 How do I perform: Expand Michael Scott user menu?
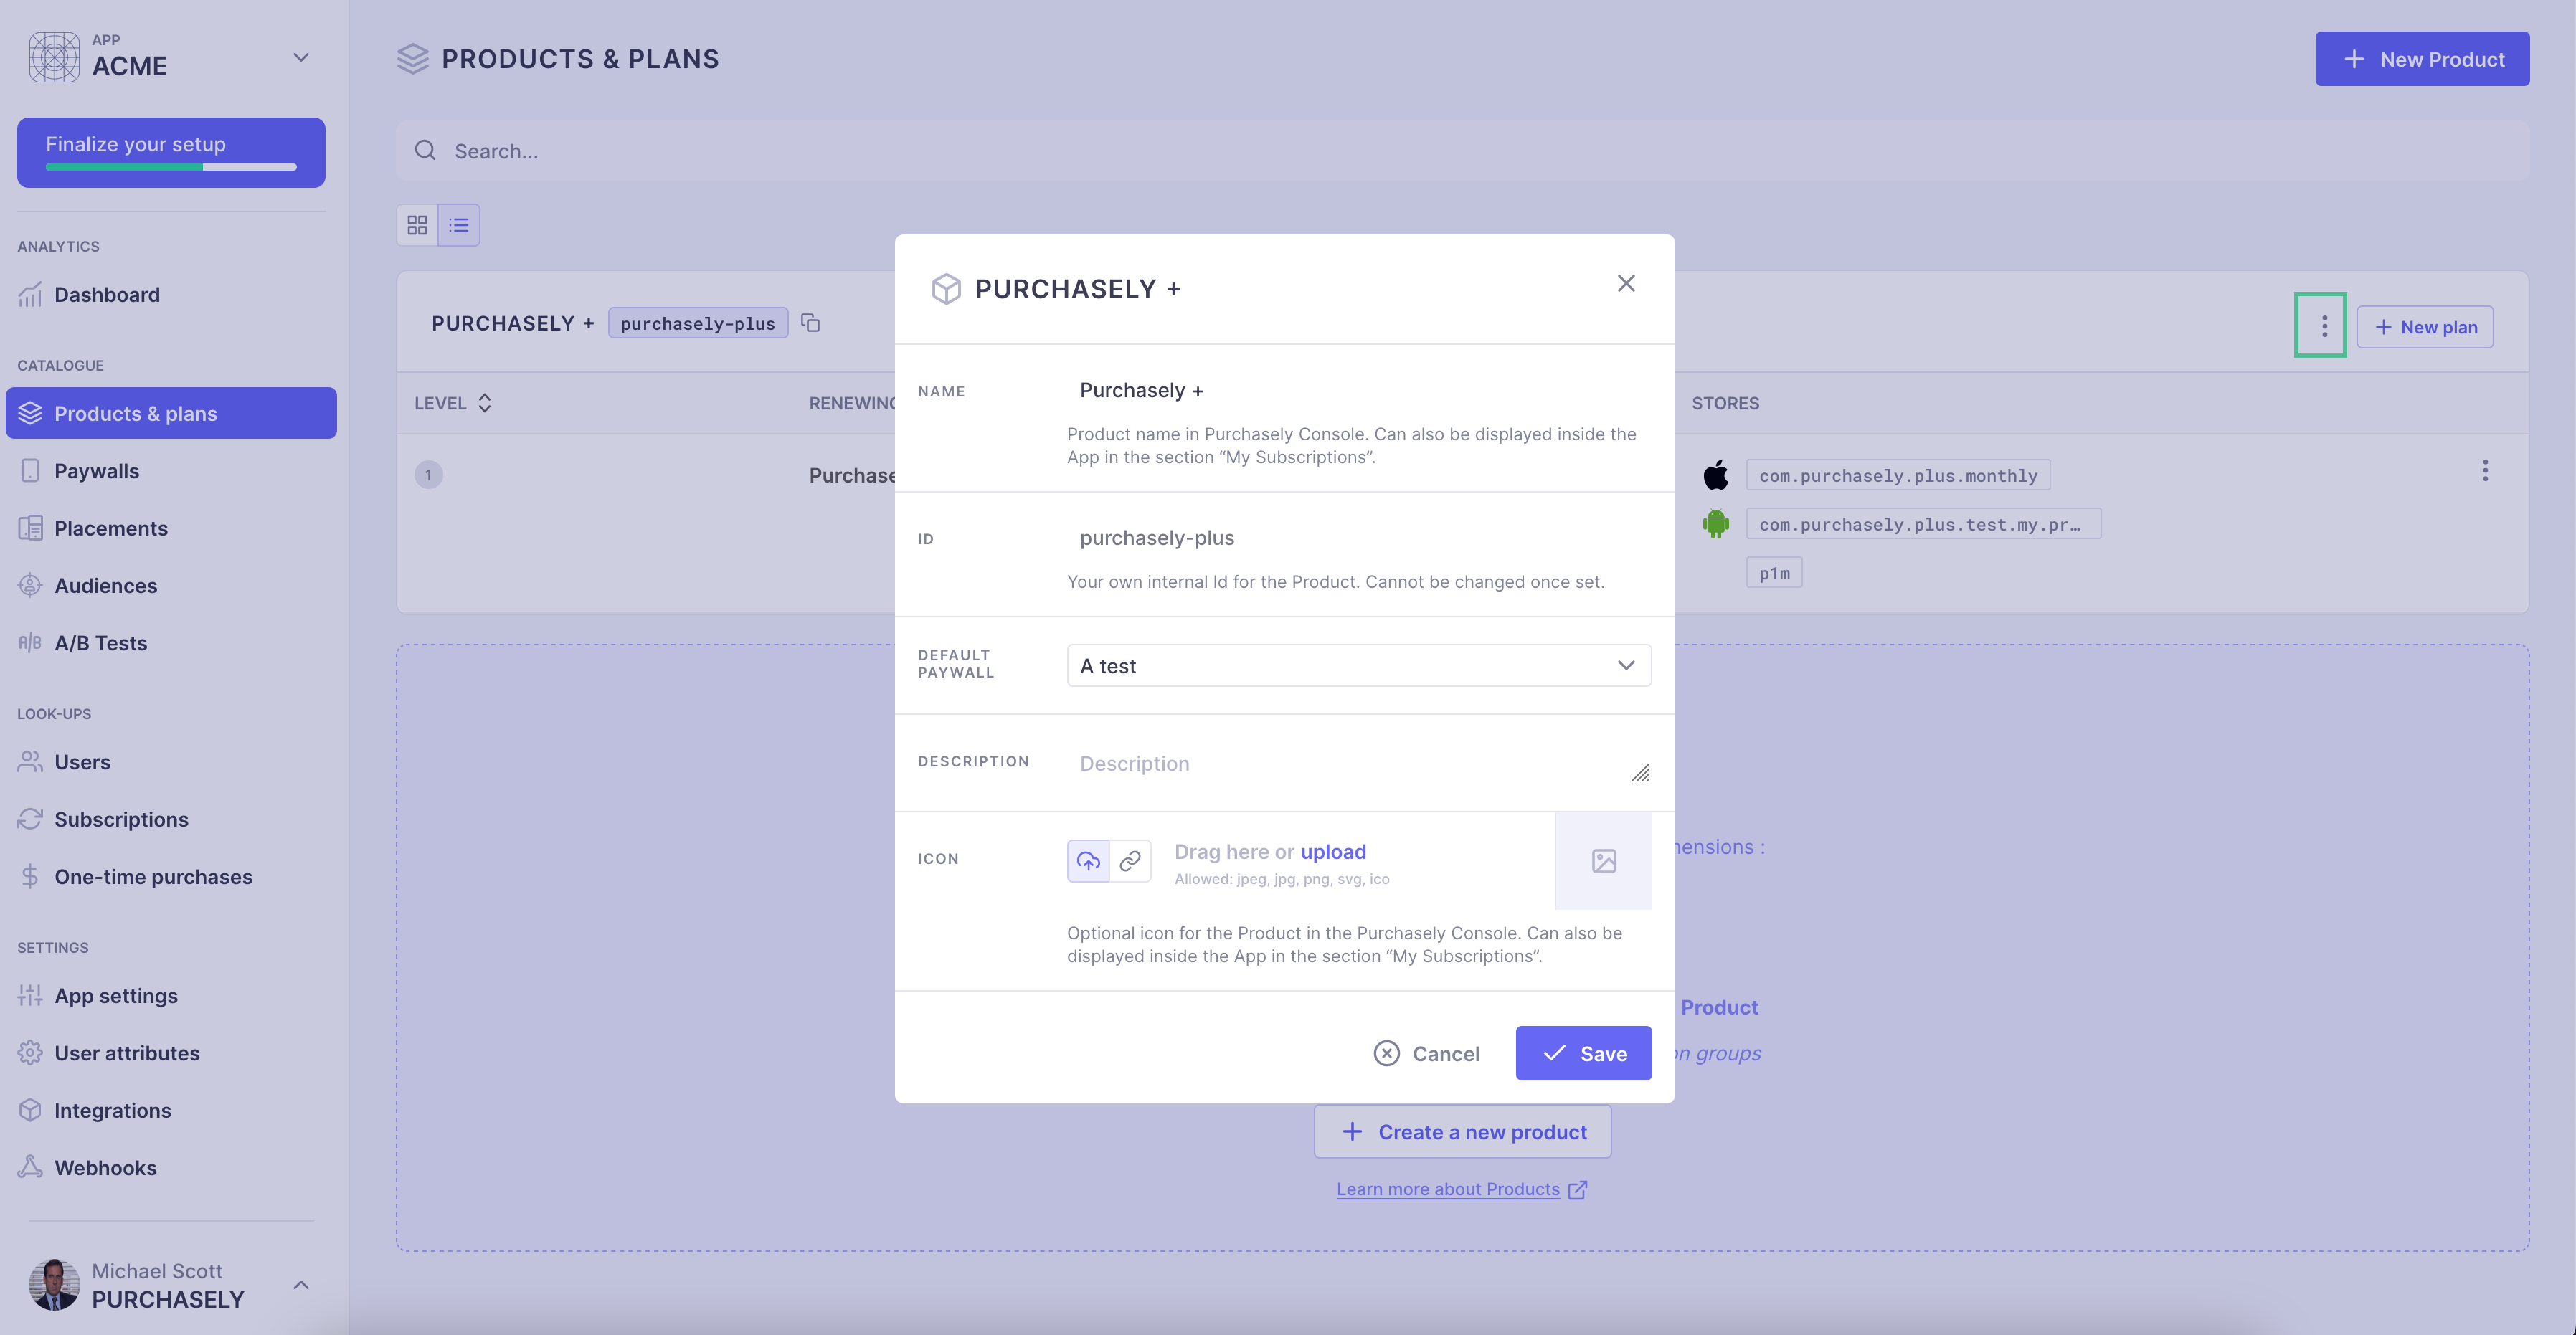300,1284
